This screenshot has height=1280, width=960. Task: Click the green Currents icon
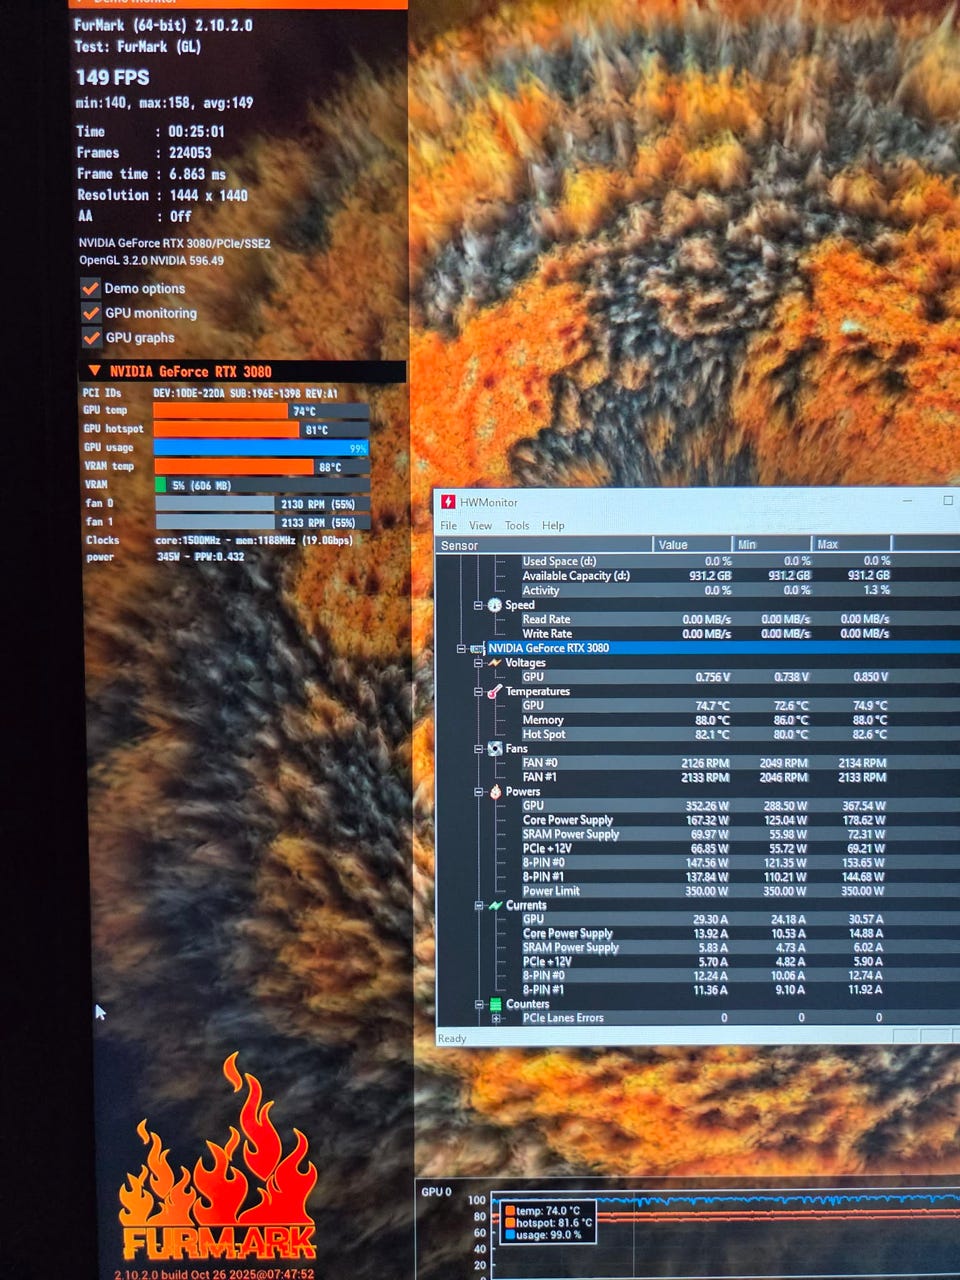point(495,905)
